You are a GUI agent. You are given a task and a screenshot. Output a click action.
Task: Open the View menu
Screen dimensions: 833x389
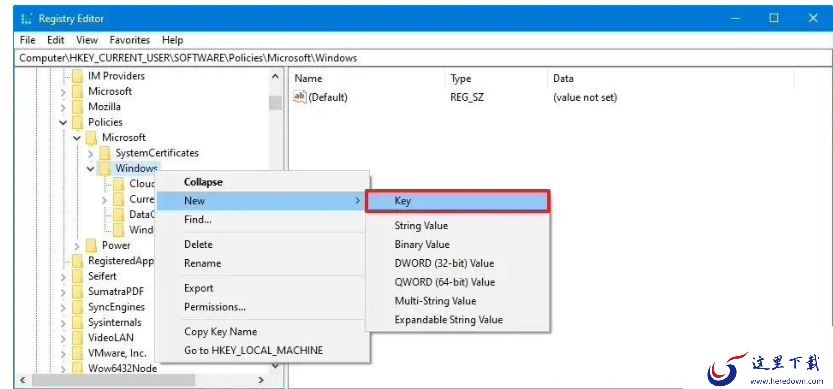point(87,40)
